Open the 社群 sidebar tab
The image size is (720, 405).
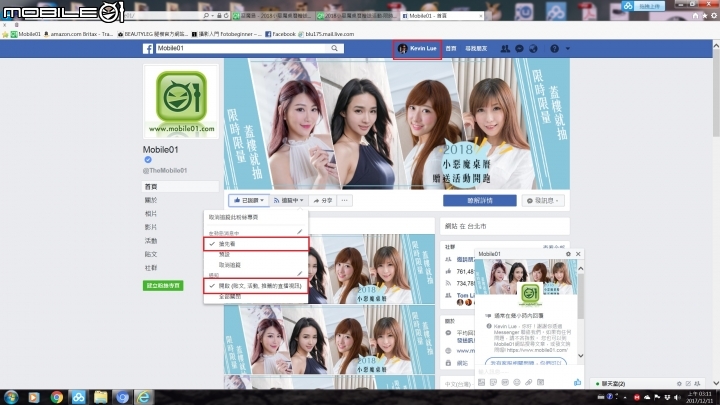[151, 268]
